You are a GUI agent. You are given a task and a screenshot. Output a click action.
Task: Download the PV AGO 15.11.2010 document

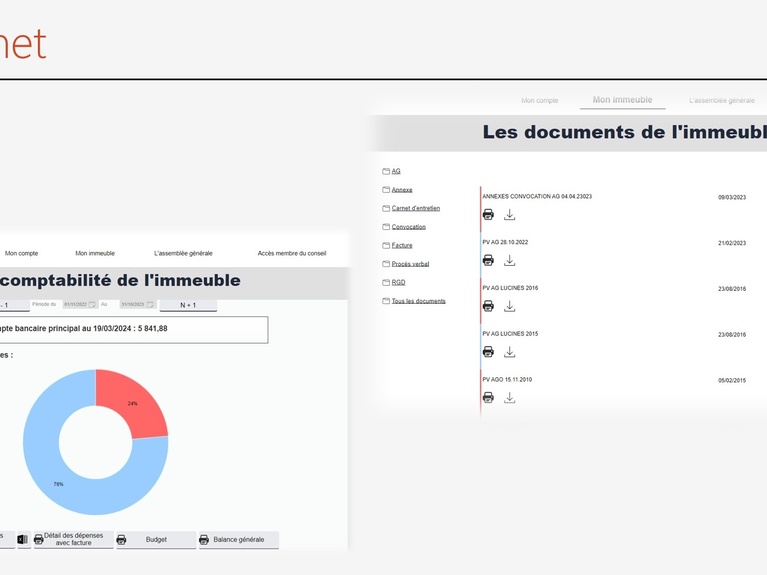pyautogui.click(x=509, y=397)
